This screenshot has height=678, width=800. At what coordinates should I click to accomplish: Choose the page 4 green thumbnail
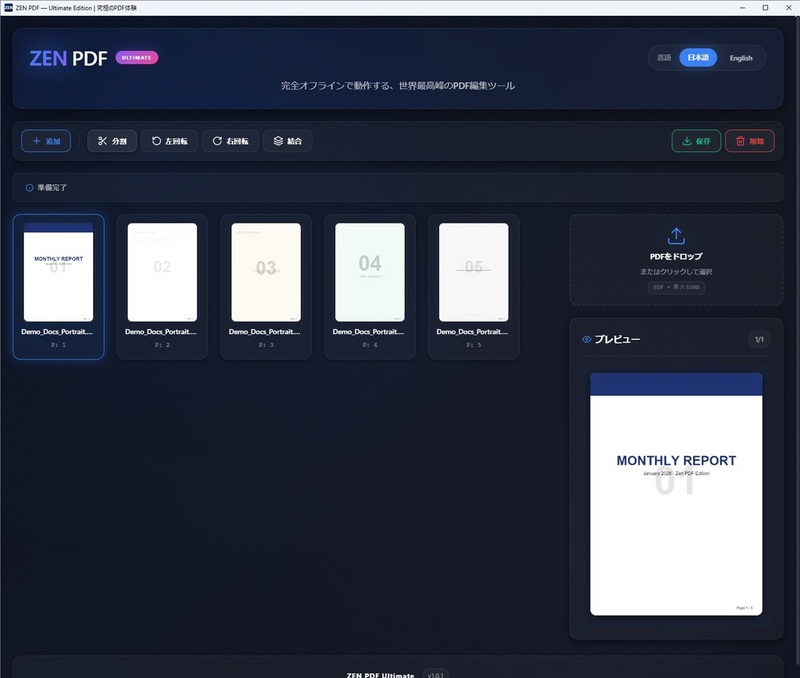(x=370, y=272)
